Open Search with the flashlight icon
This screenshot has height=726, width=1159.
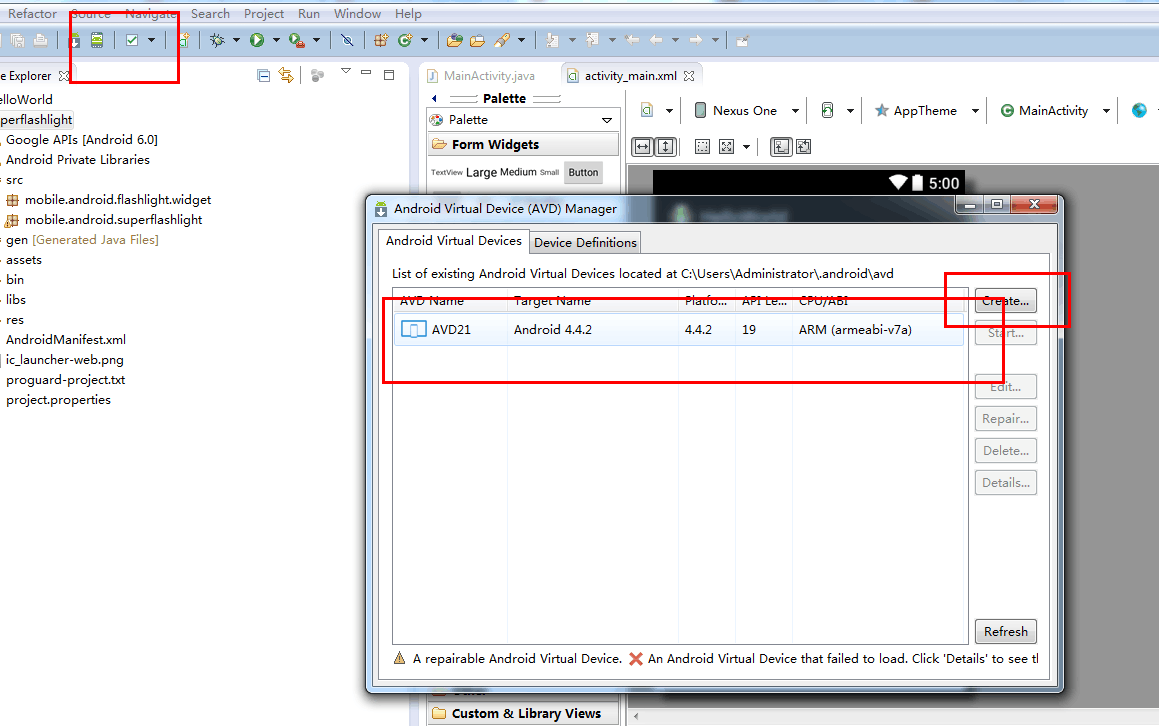503,41
